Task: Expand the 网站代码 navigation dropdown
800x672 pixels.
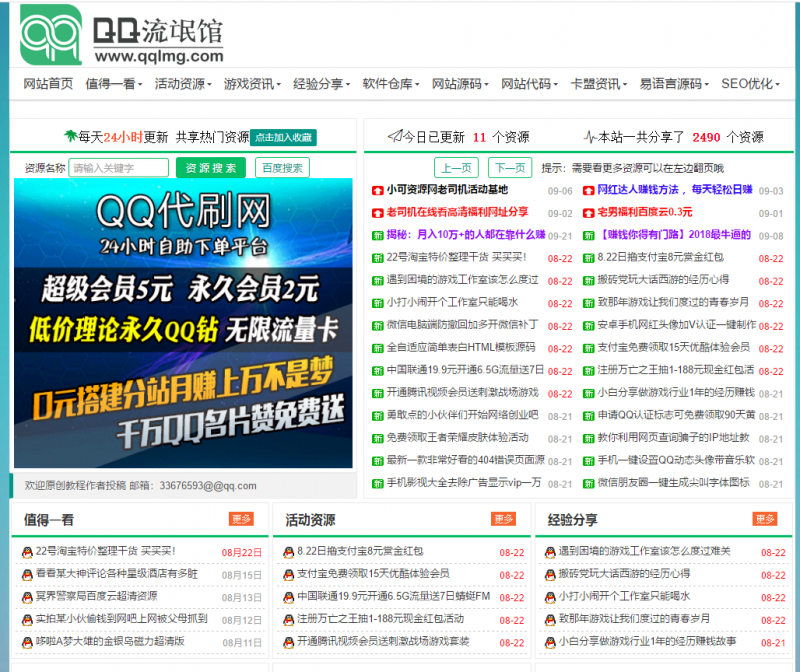Action: (530, 84)
